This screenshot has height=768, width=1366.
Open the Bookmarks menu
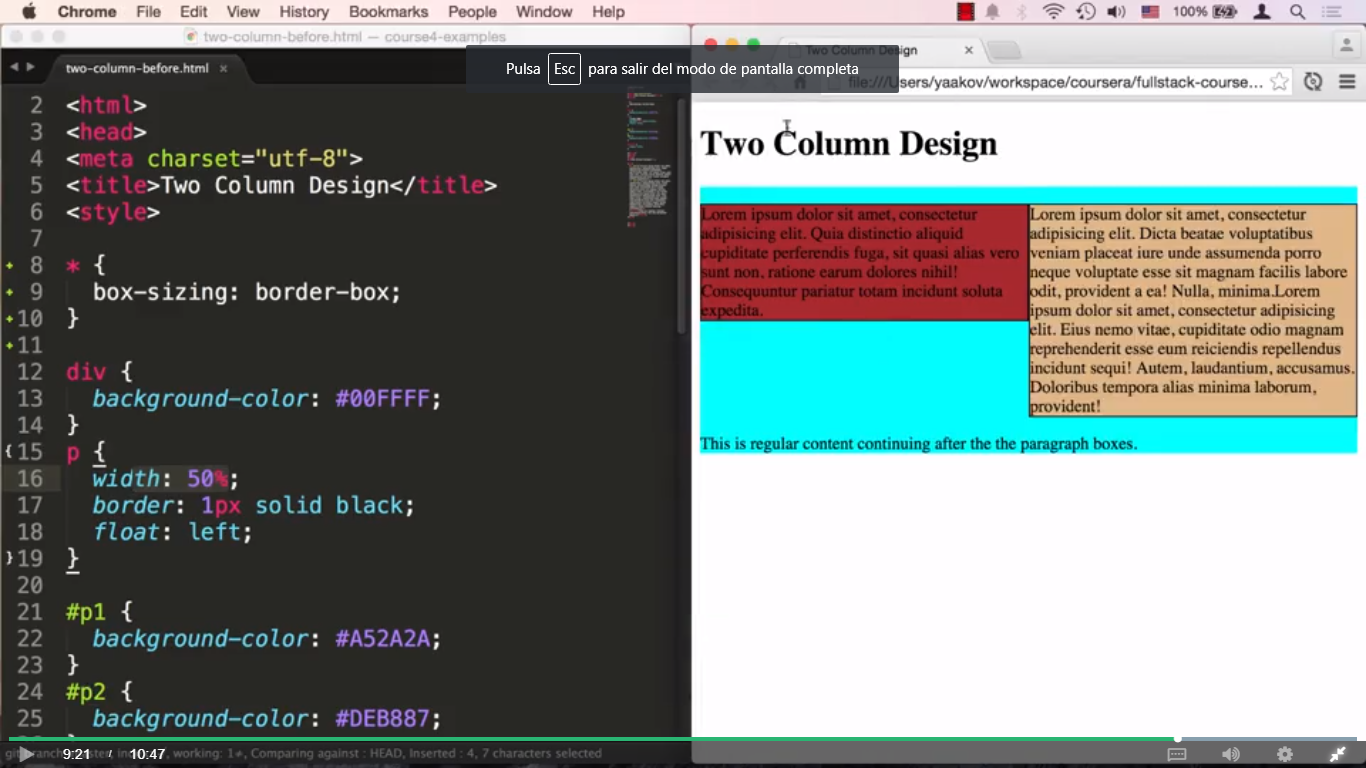(x=389, y=12)
